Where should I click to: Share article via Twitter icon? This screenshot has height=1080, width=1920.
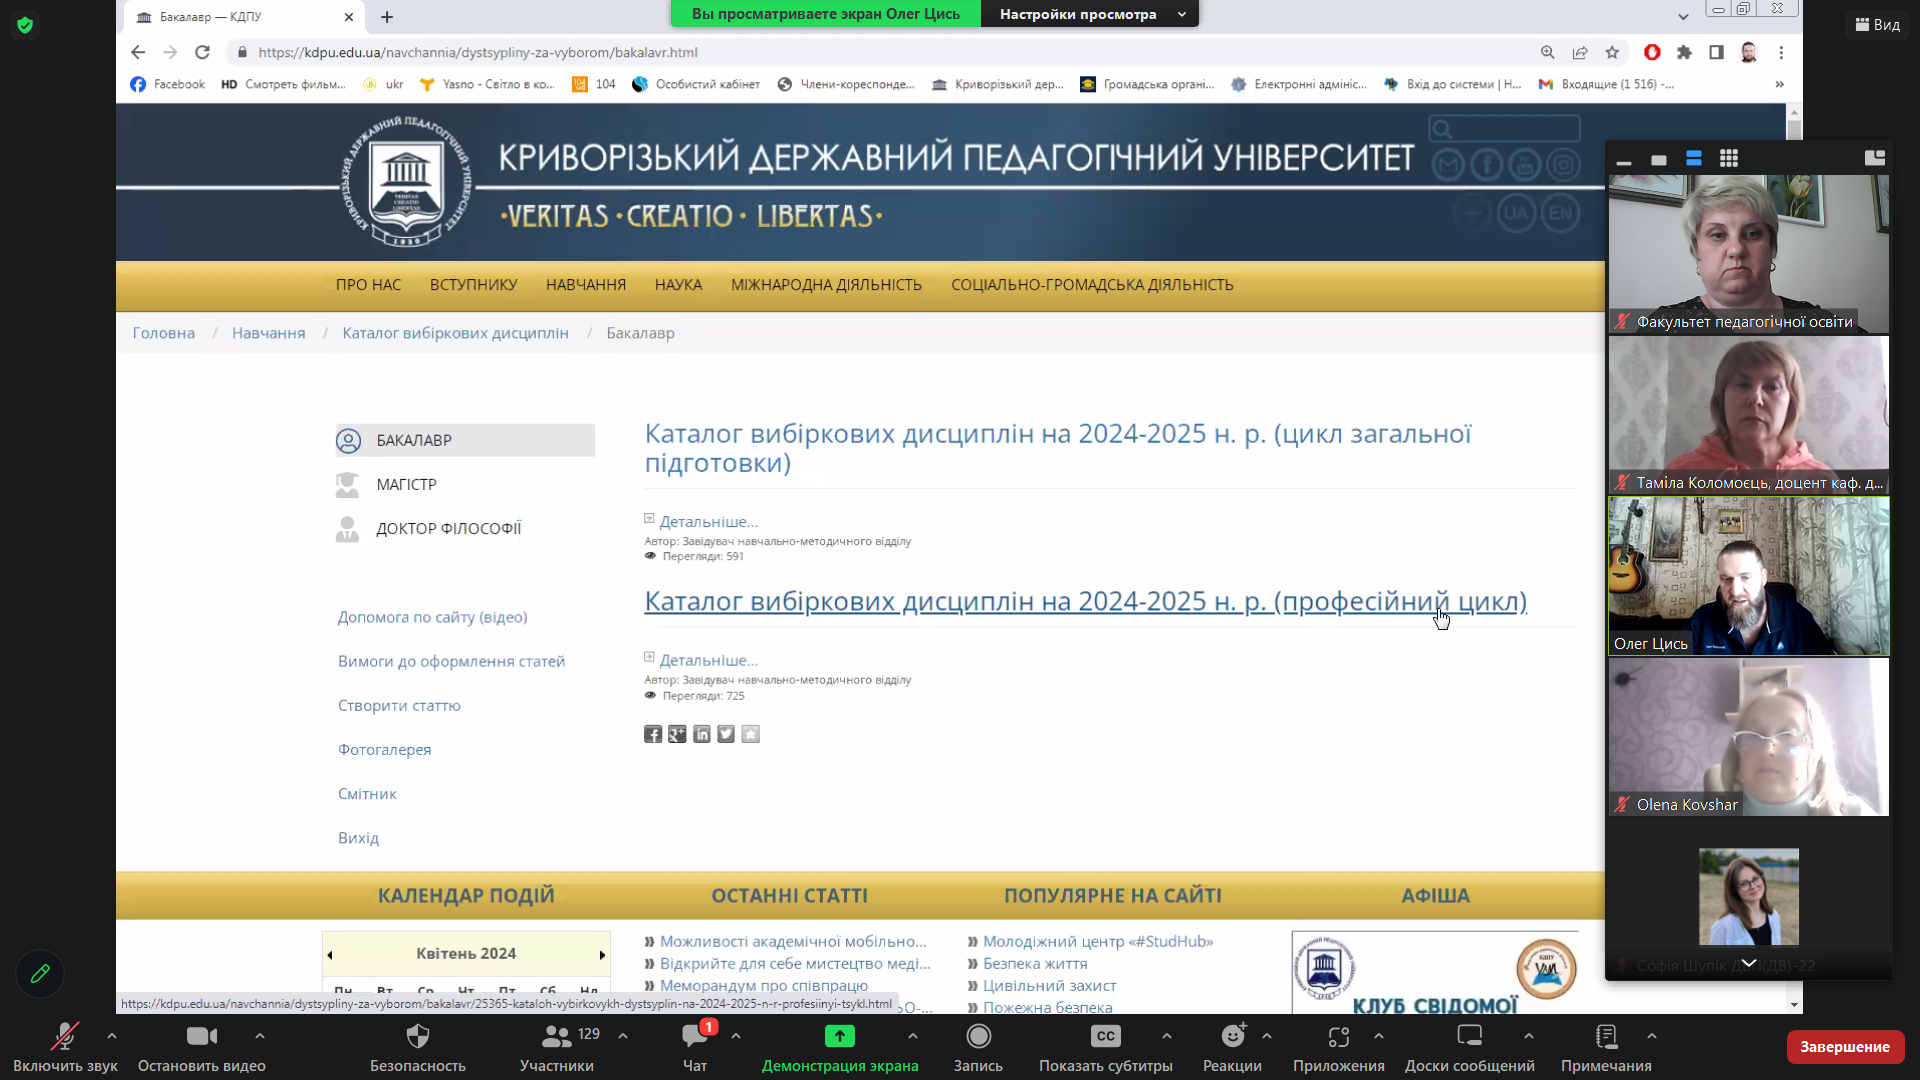click(726, 734)
